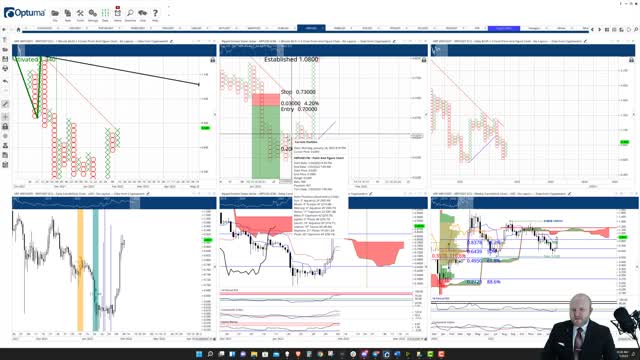This screenshot has height=360, width=640.
Task: Toggle the lock on the top-middle chart
Action: [x=424, y=60]
